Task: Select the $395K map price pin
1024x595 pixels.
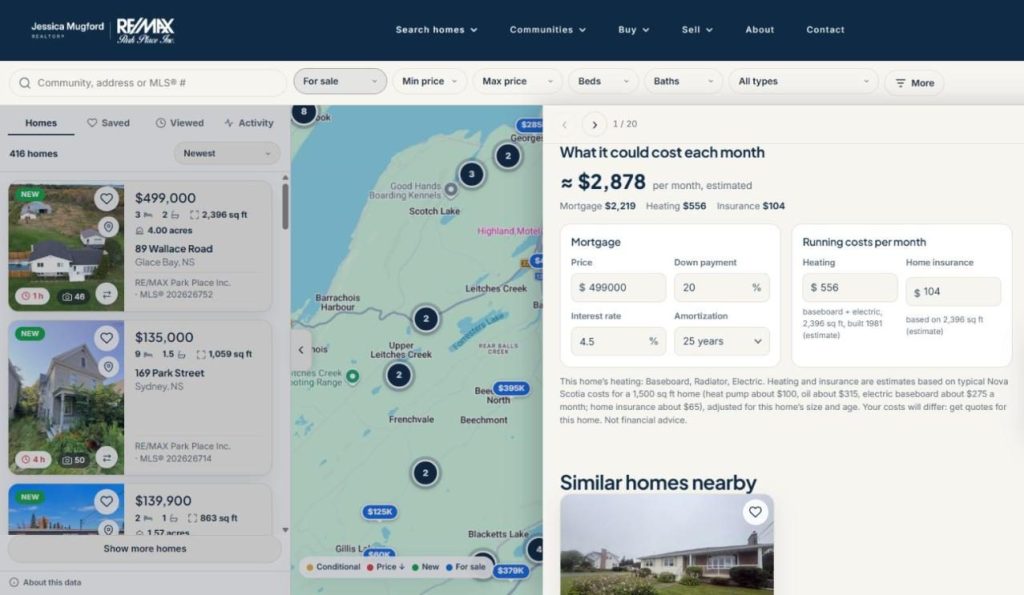Action: (x=511, y=388)
